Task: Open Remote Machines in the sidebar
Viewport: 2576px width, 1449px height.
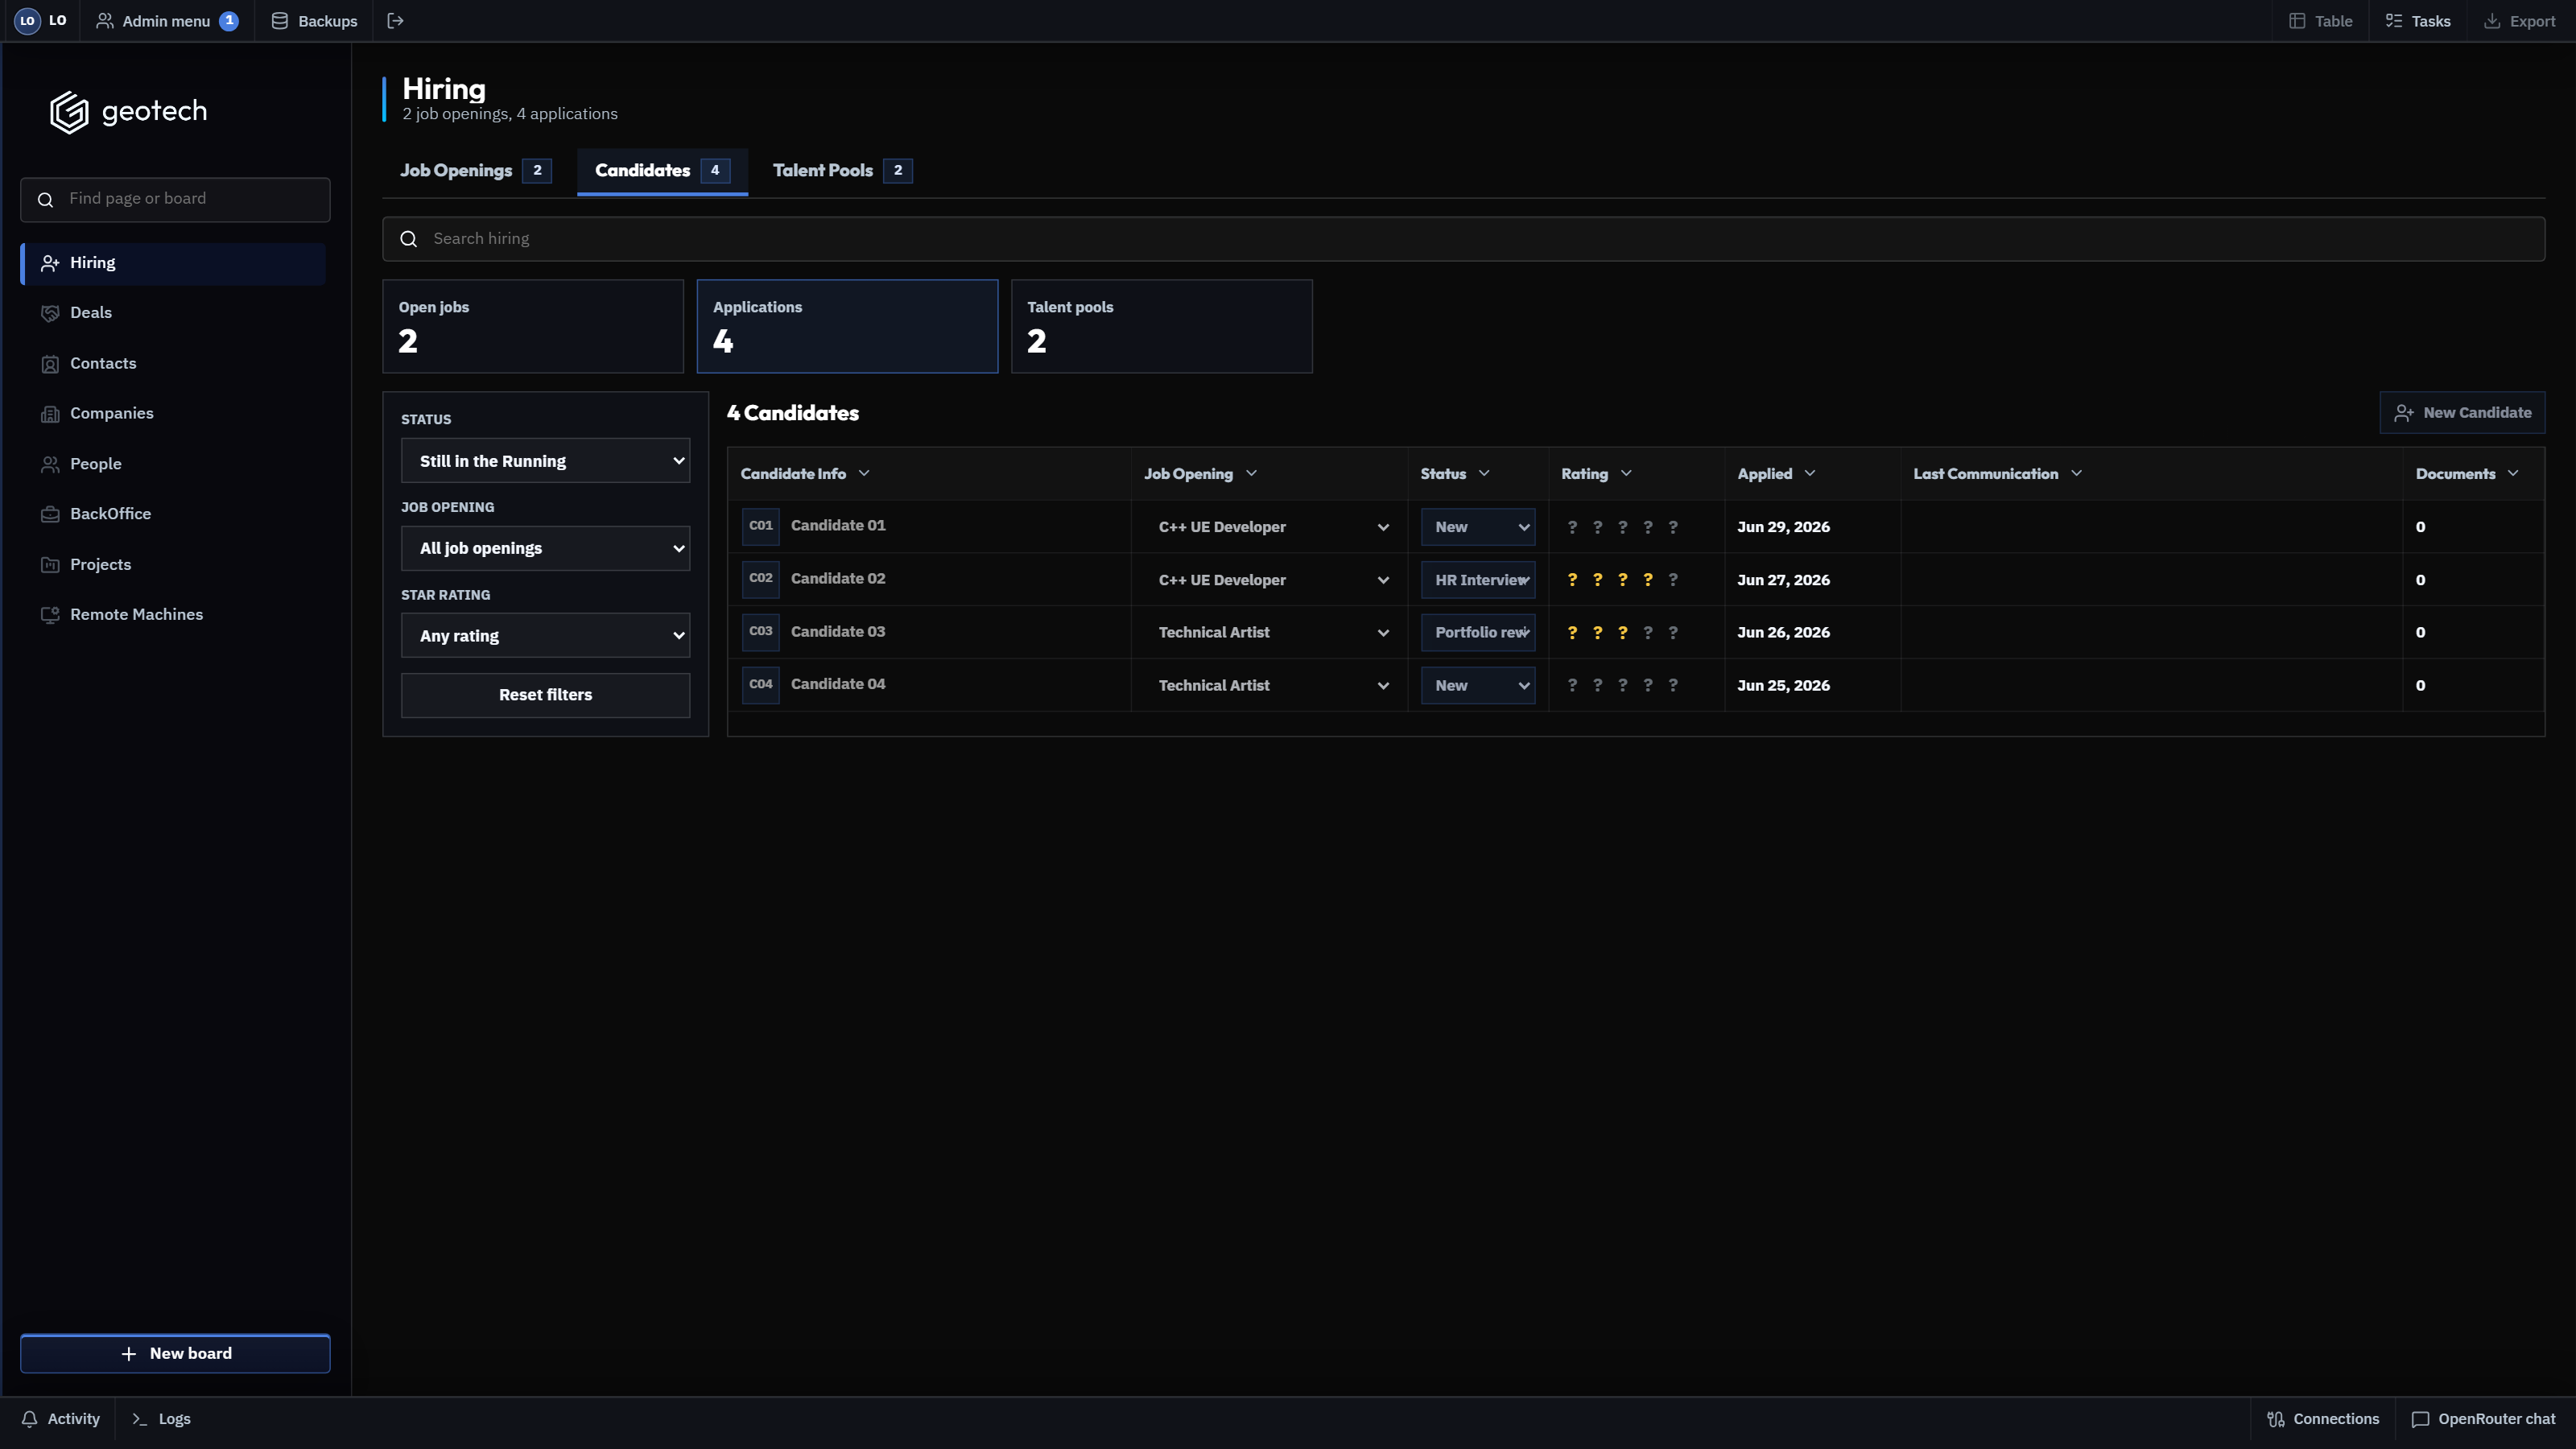Action: pyautogui.click(x=173, y=614)
